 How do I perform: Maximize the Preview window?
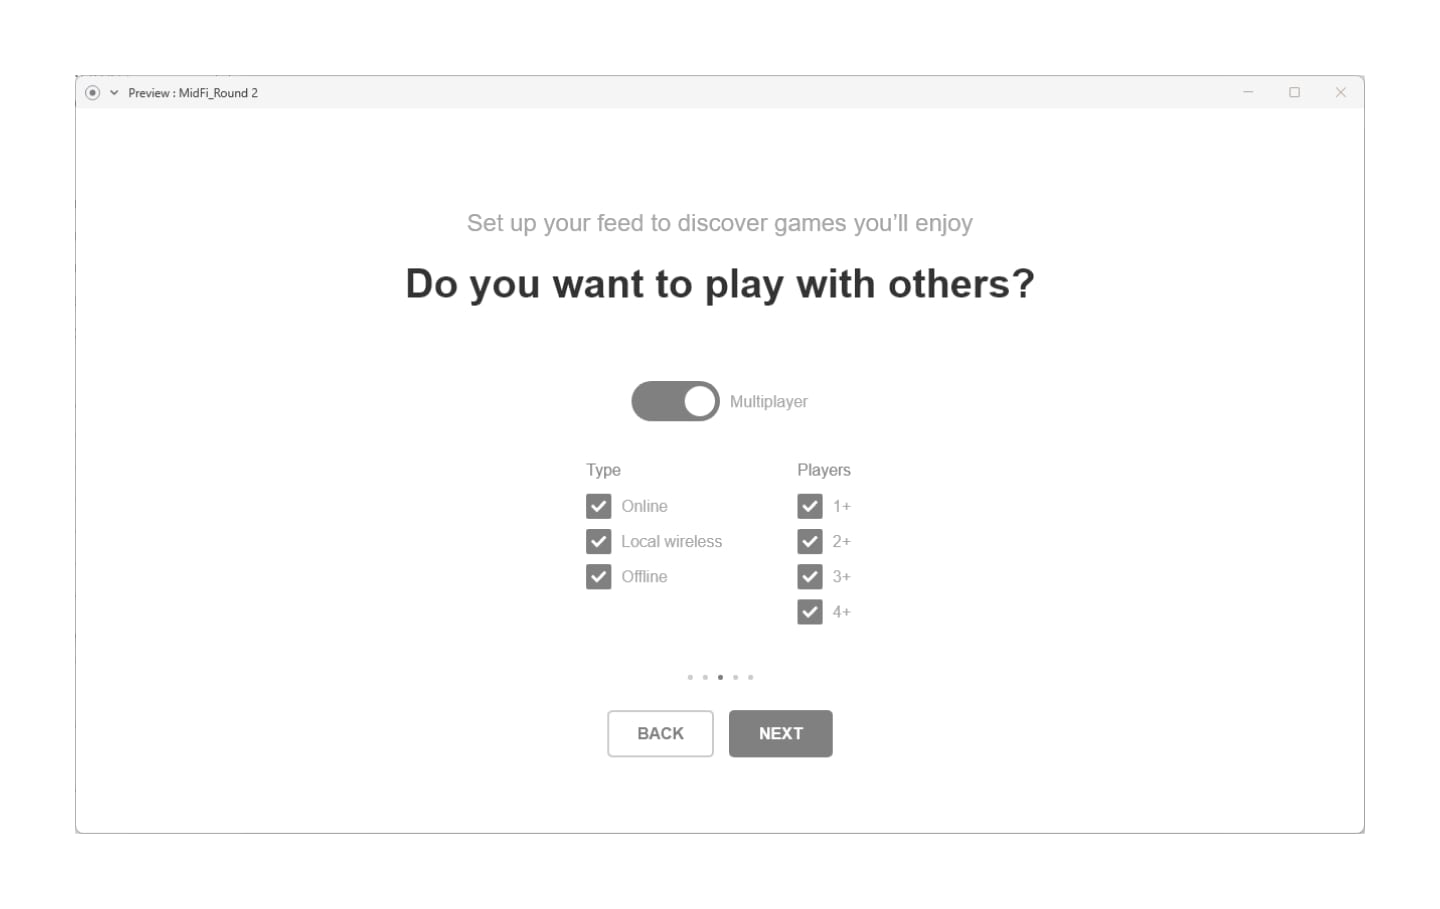click(x=1294, y=92)
